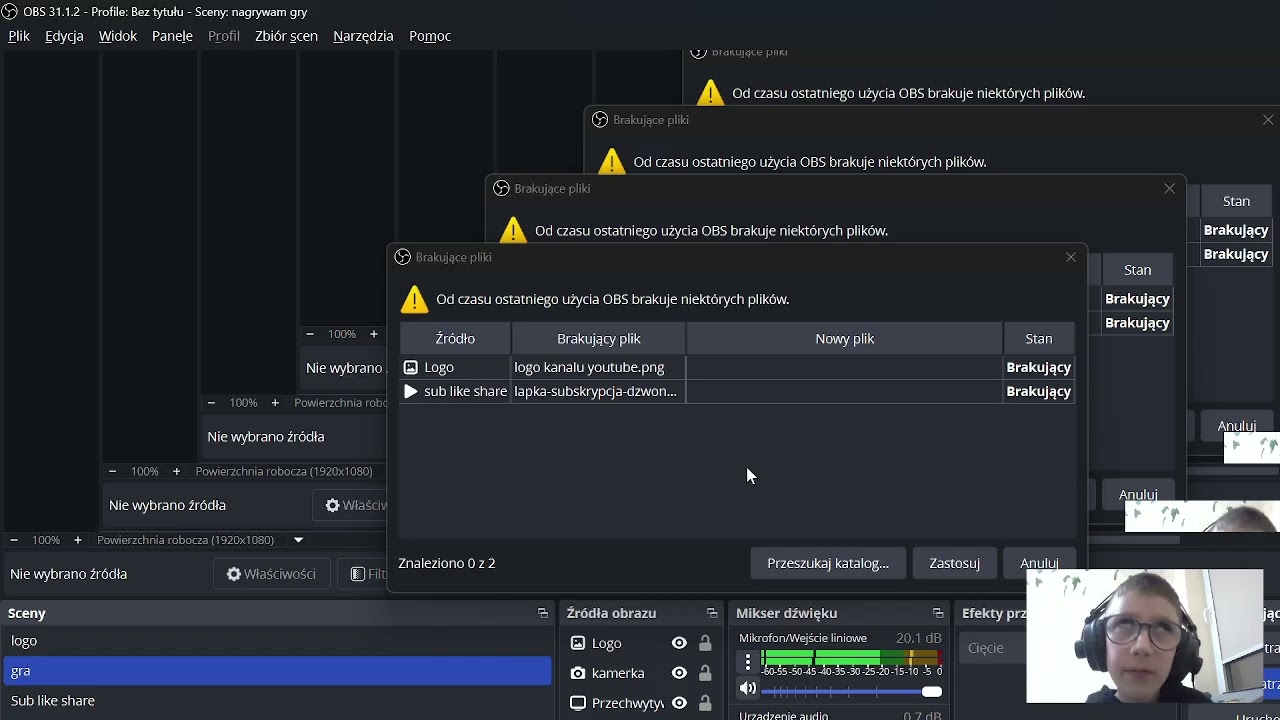Open the Plik menu
Viewport: 1280px width, 720px height.
point(19,36)
